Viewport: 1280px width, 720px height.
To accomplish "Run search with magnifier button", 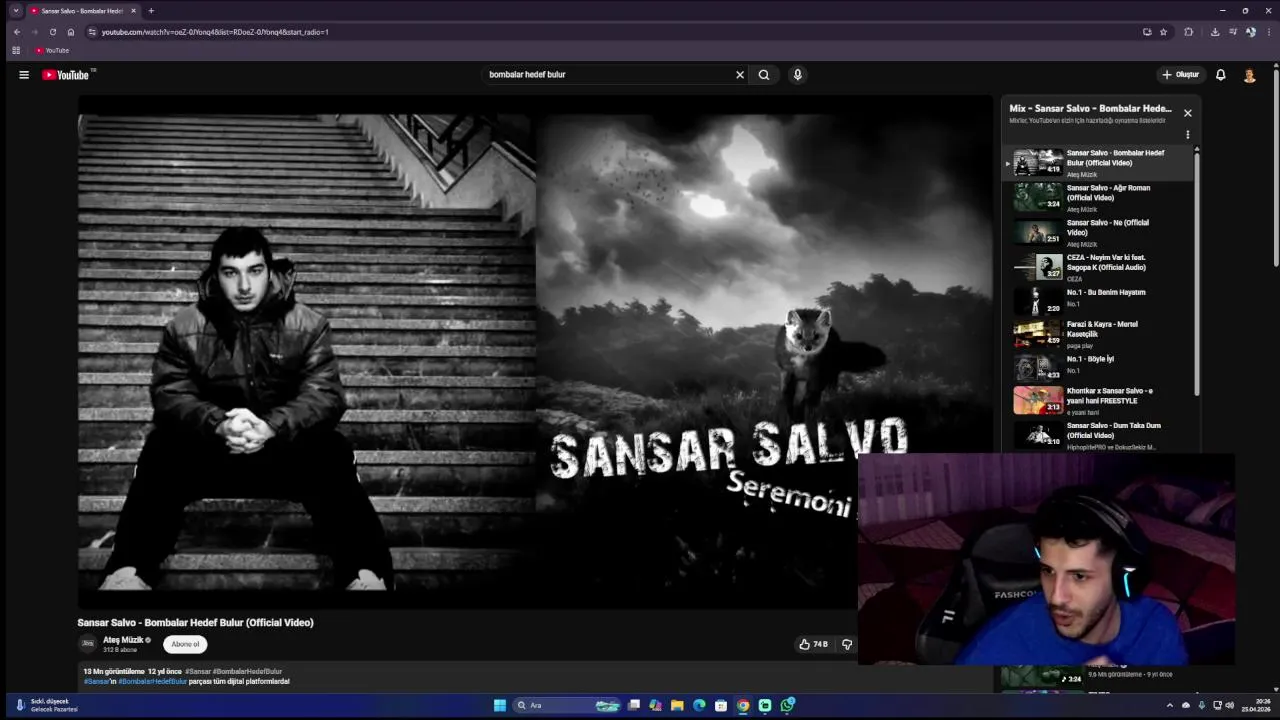I will click(764, 74).
